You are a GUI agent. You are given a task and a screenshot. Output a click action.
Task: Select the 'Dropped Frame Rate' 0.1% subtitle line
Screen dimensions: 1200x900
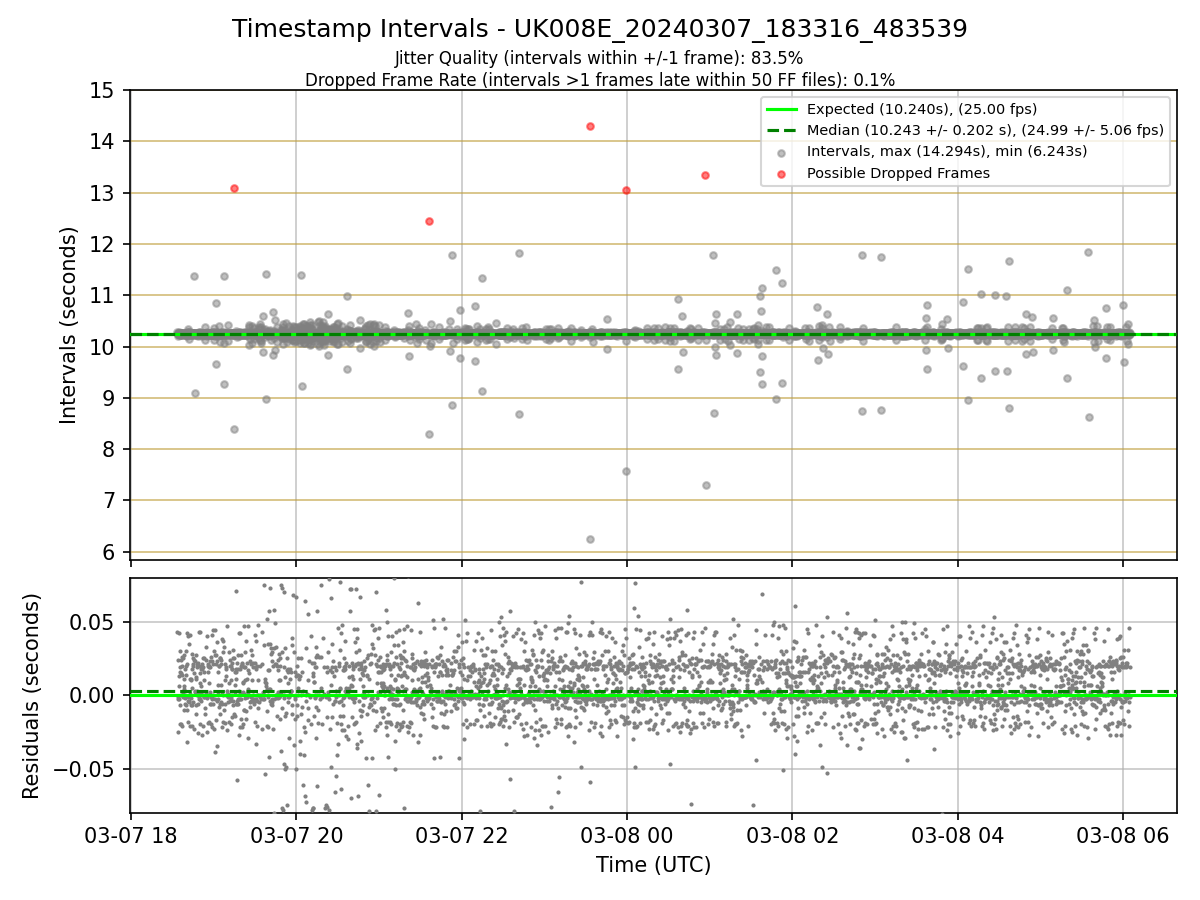click(599, 79)
